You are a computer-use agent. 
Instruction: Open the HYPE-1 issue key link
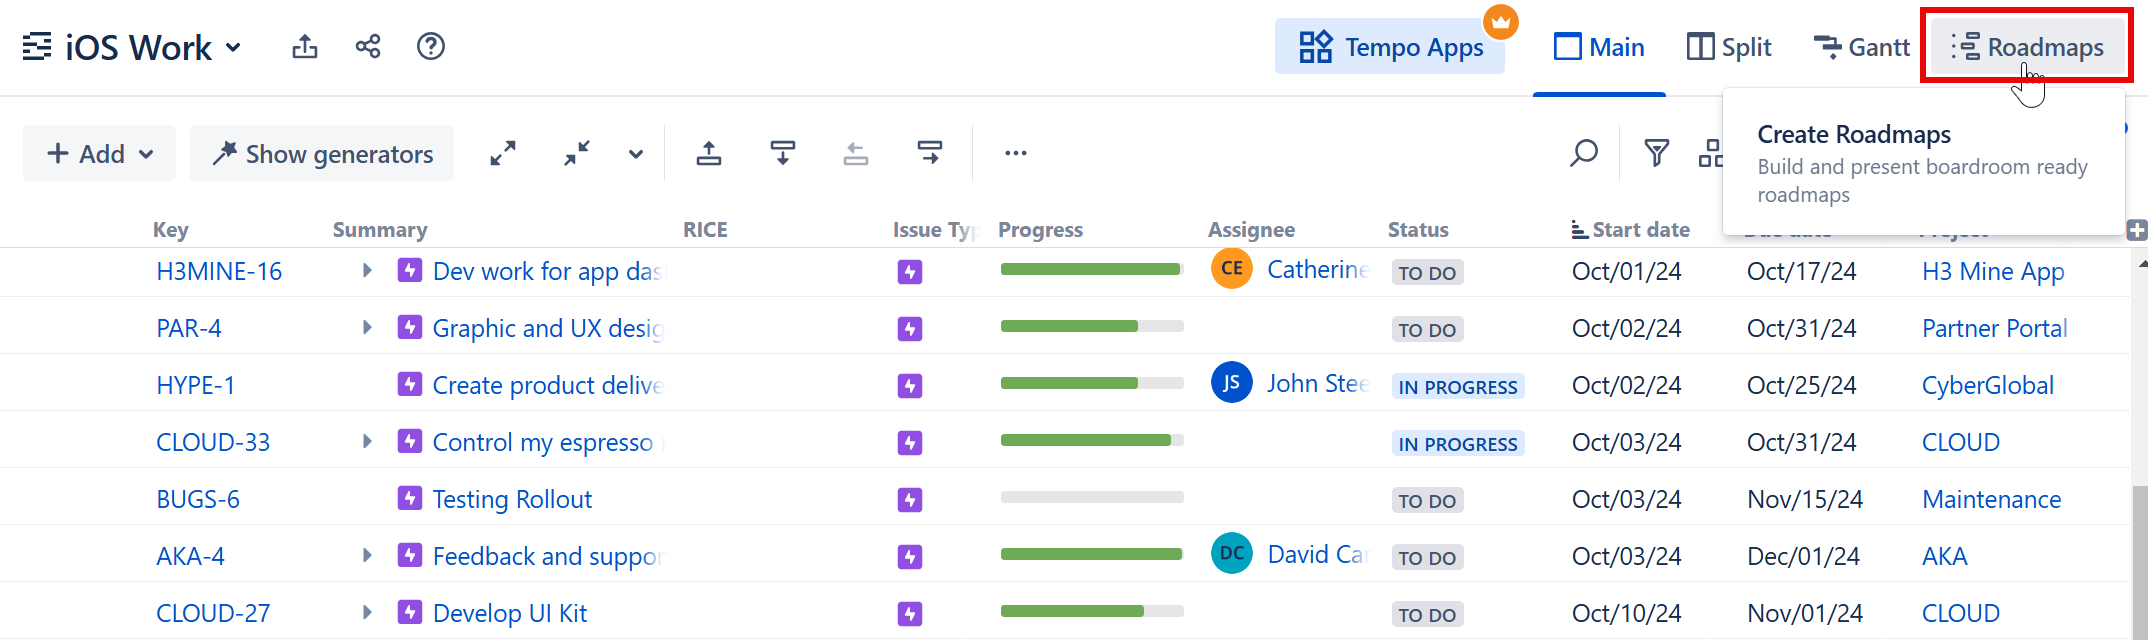tap(196, 386)
